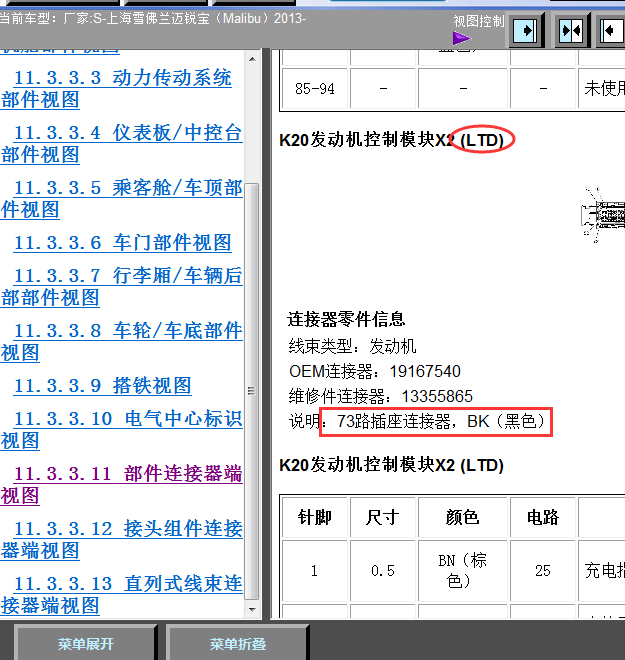
Task: Click the converging arrows view control icon
Action: [572, 30]
